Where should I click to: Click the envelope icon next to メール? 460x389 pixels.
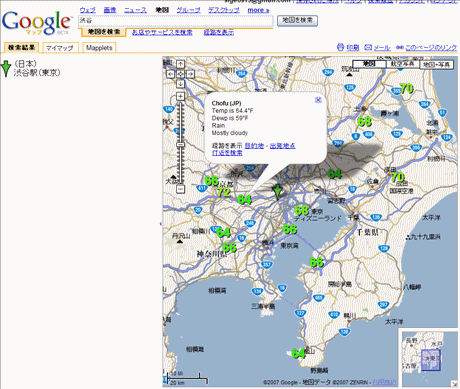coord(368,47)
